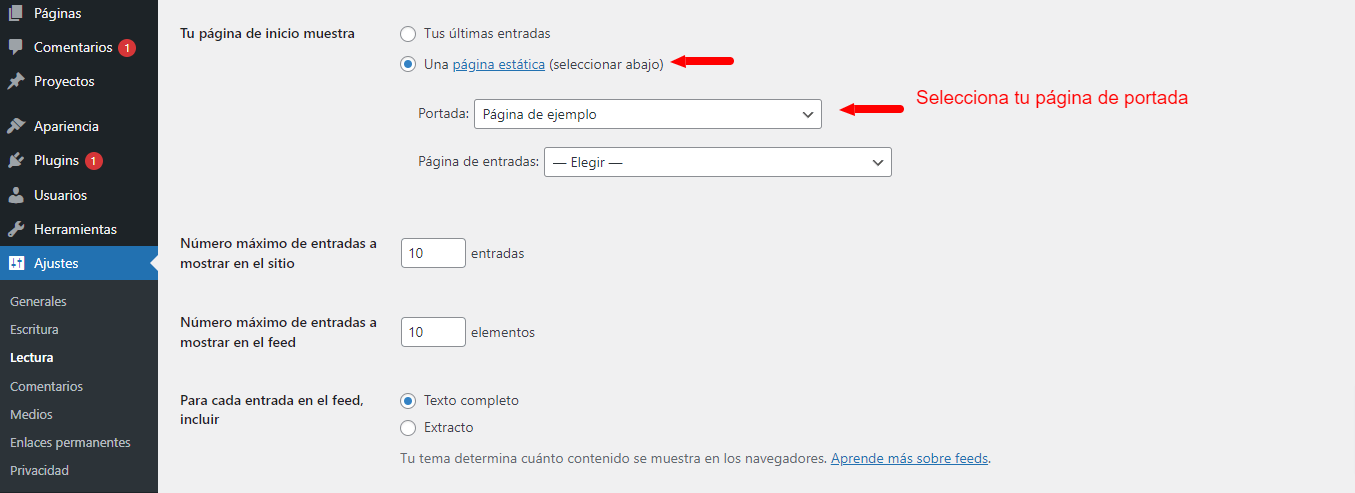Click the Comentarios speech bubble icon
This screenshot has height=493, width=1355.
pyautogui.click(x=16, y=47)
